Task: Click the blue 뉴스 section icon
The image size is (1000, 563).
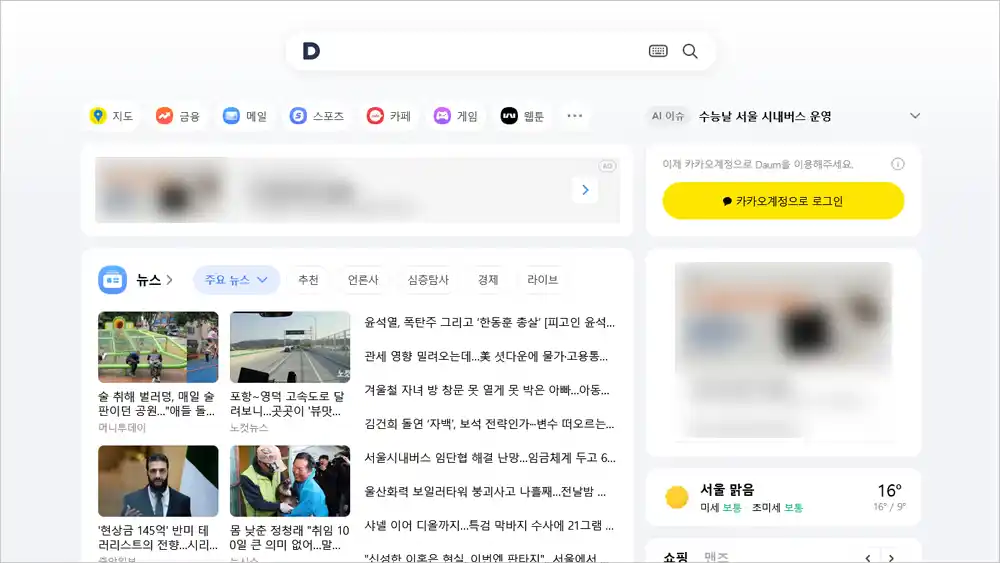Action: [x=112, y=280]
